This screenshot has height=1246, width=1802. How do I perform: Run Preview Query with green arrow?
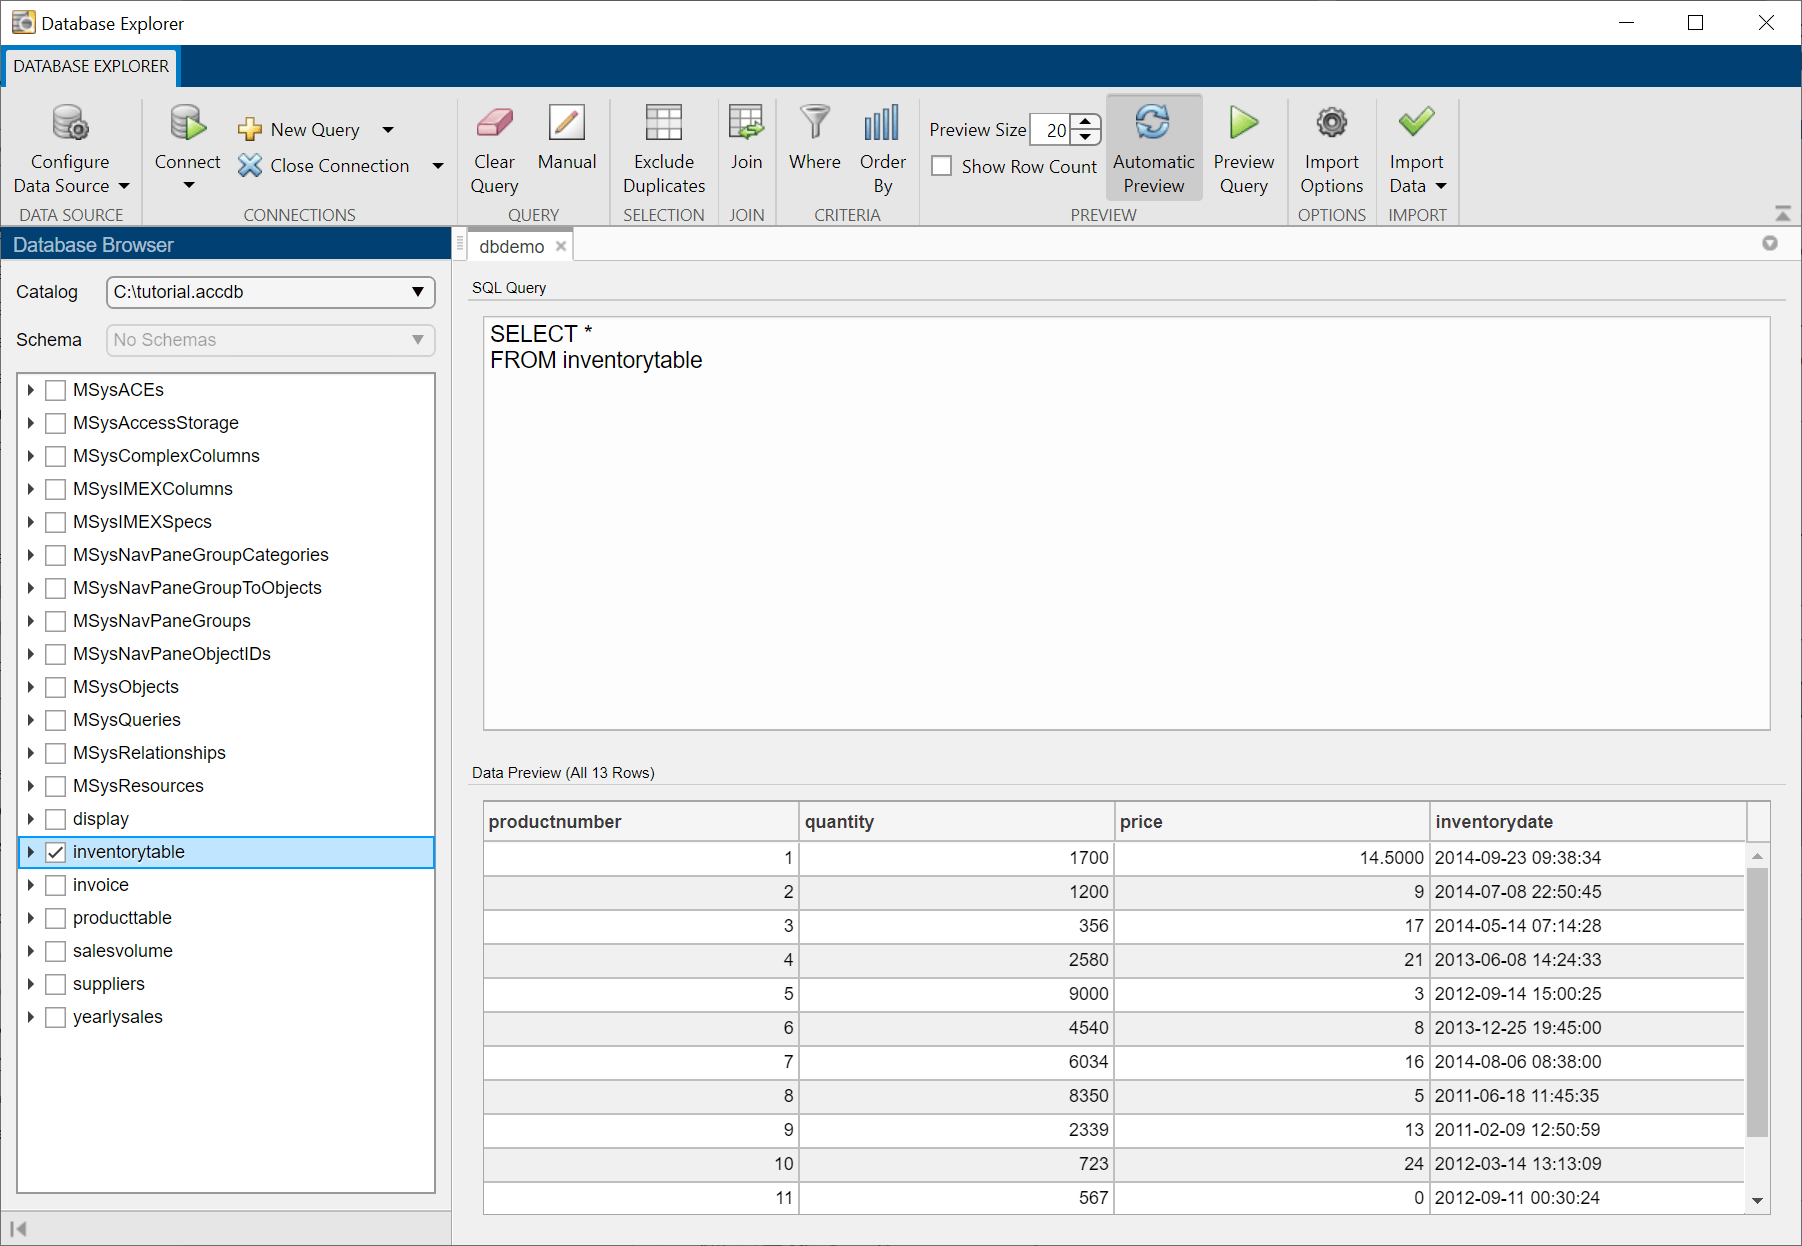(x=1243, y=124)
